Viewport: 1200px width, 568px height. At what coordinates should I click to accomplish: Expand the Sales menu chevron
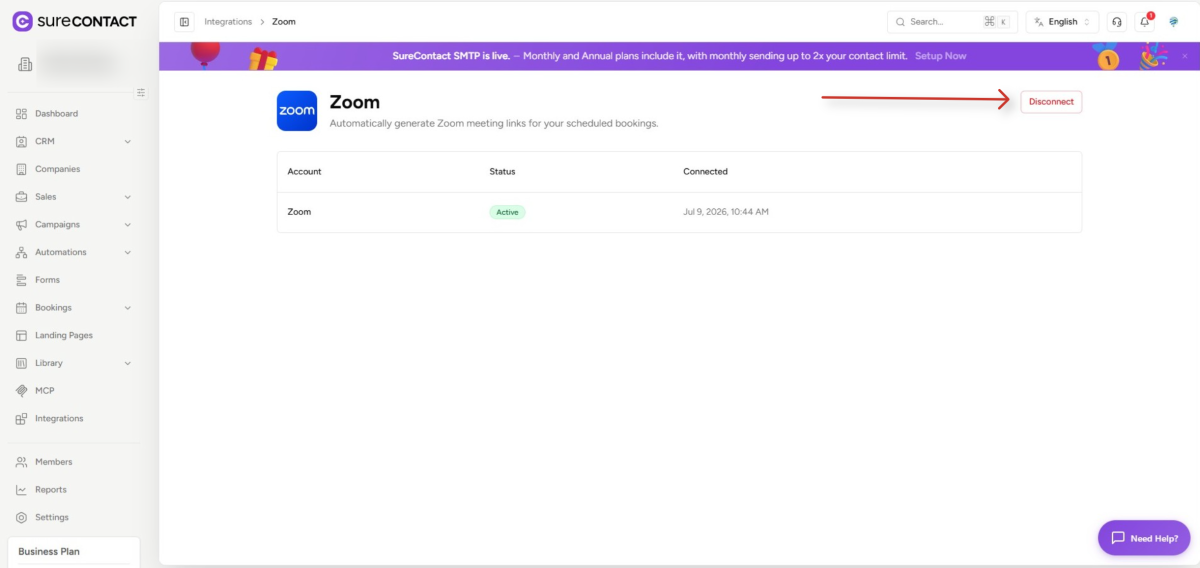tap(128, 197)
